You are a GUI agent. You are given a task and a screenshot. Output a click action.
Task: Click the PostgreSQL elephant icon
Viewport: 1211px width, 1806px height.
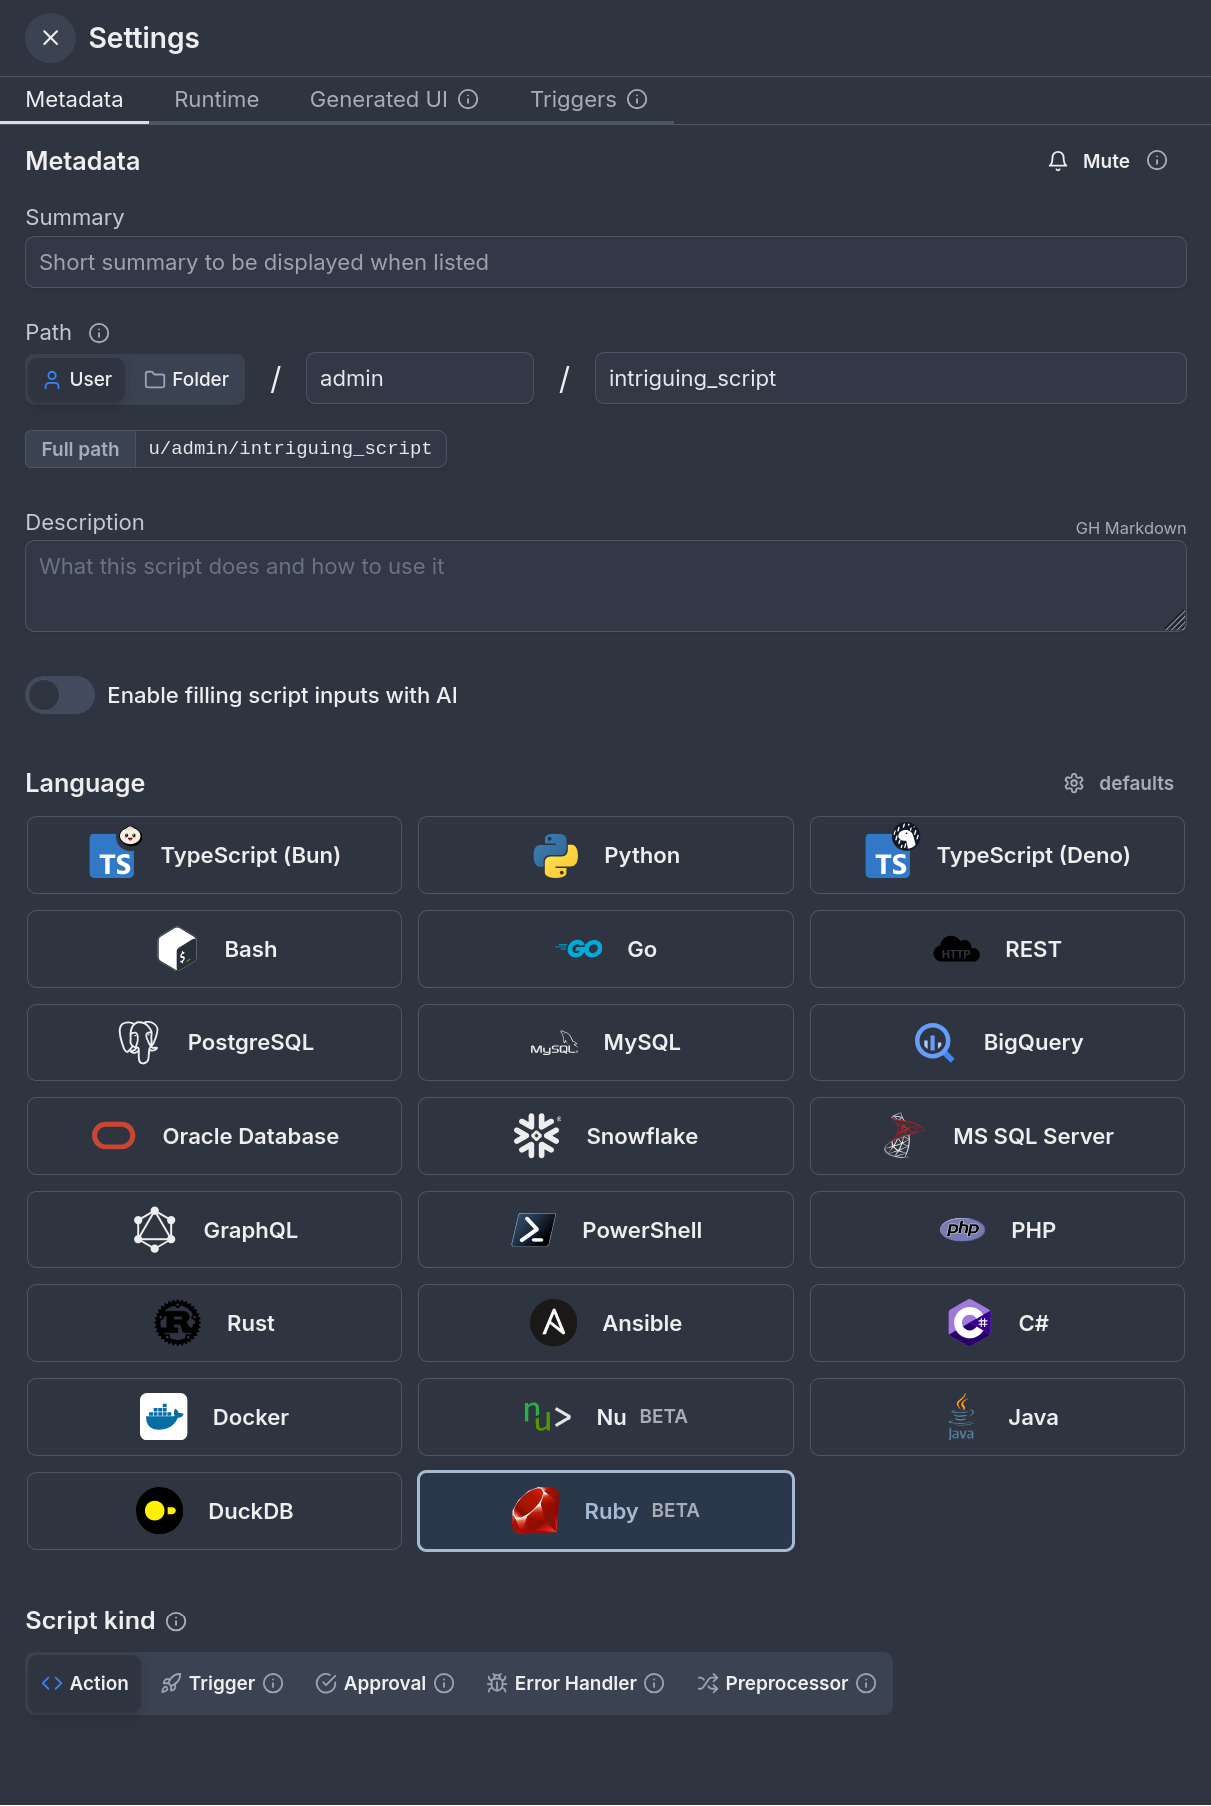pyautogui.click(x=139, y=1042)
